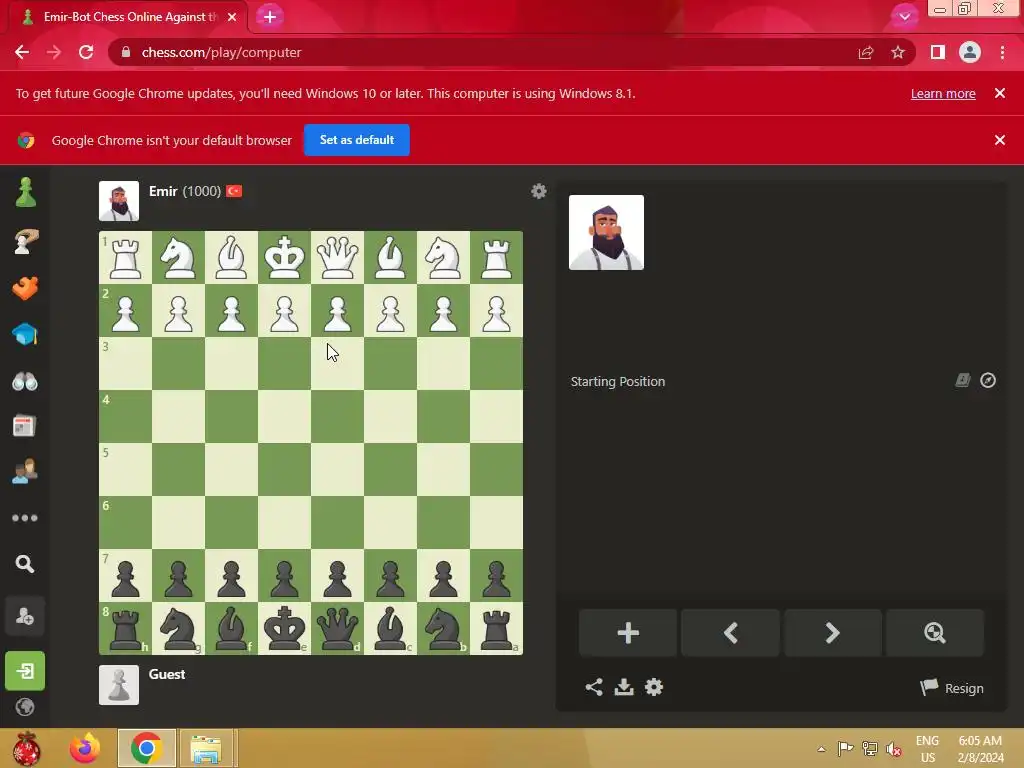Open Puzzles icon in sidebar
Viewport: 1024px width, 768px height.
[25, 288]
